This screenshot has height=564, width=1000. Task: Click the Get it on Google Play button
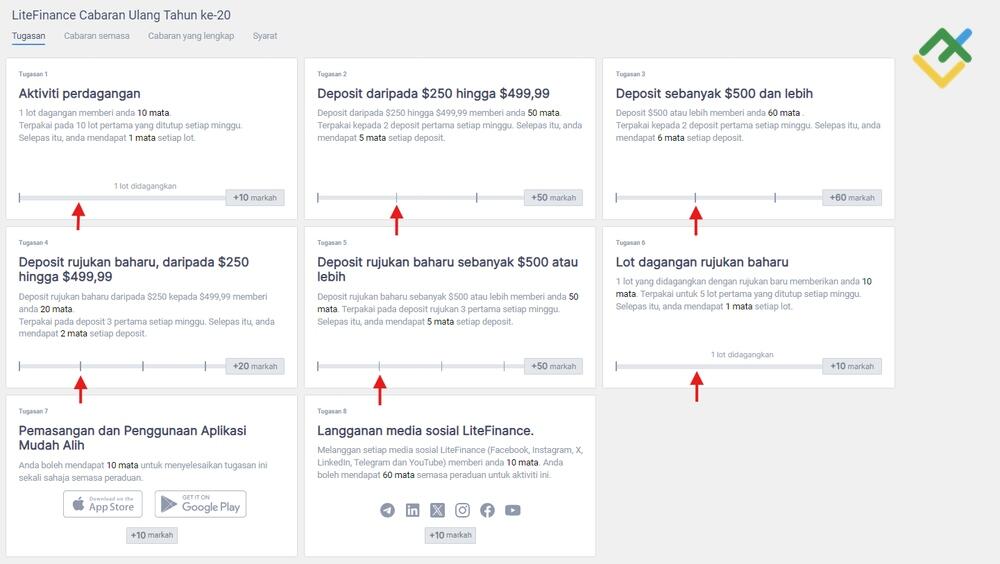[200, 504]
